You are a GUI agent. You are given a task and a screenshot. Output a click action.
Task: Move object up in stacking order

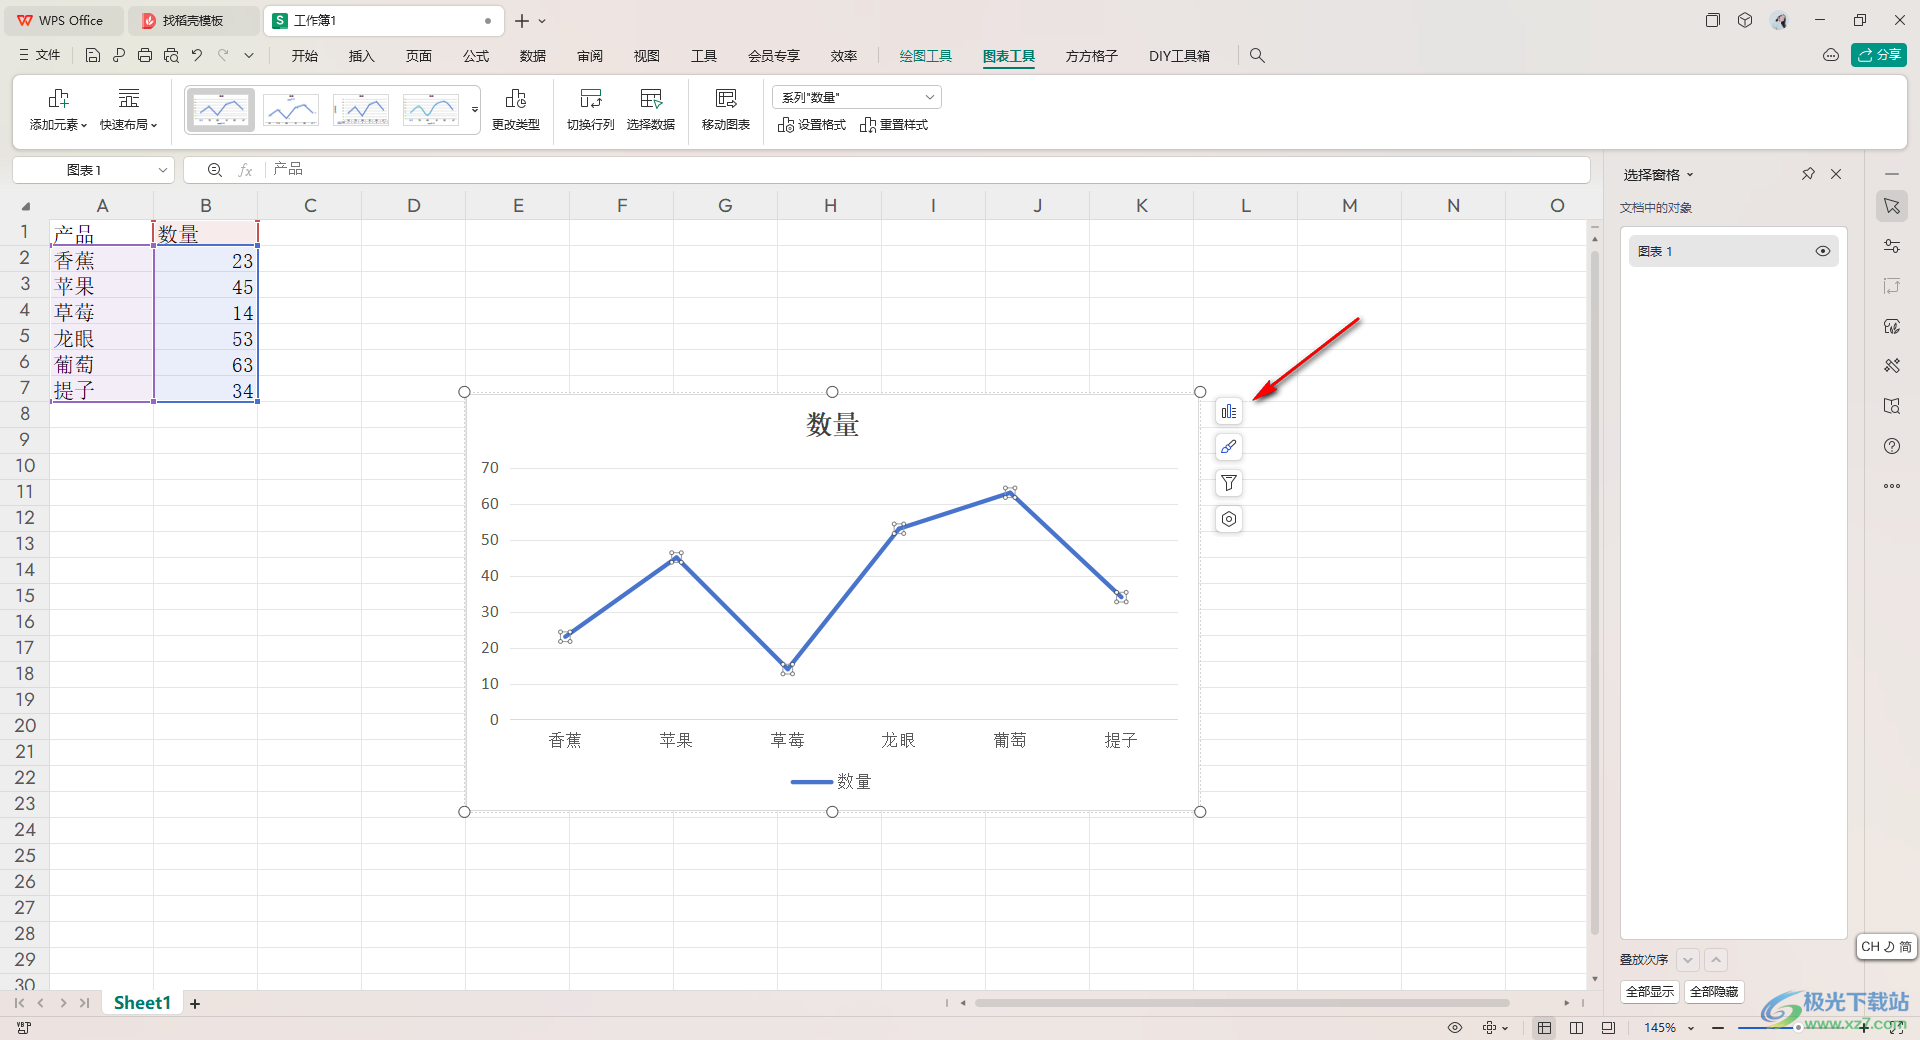coord(1716,960)
